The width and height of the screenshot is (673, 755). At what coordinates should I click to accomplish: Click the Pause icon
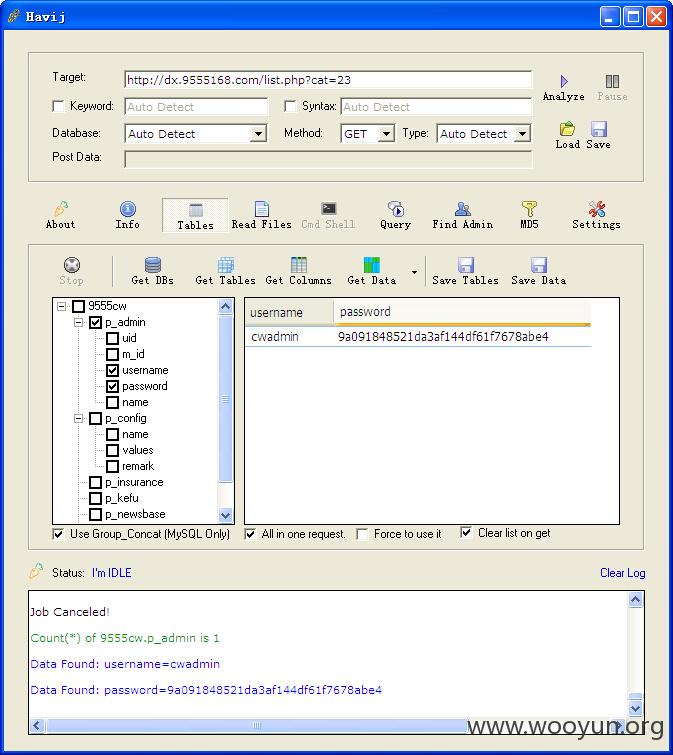(x=612, y=81)
